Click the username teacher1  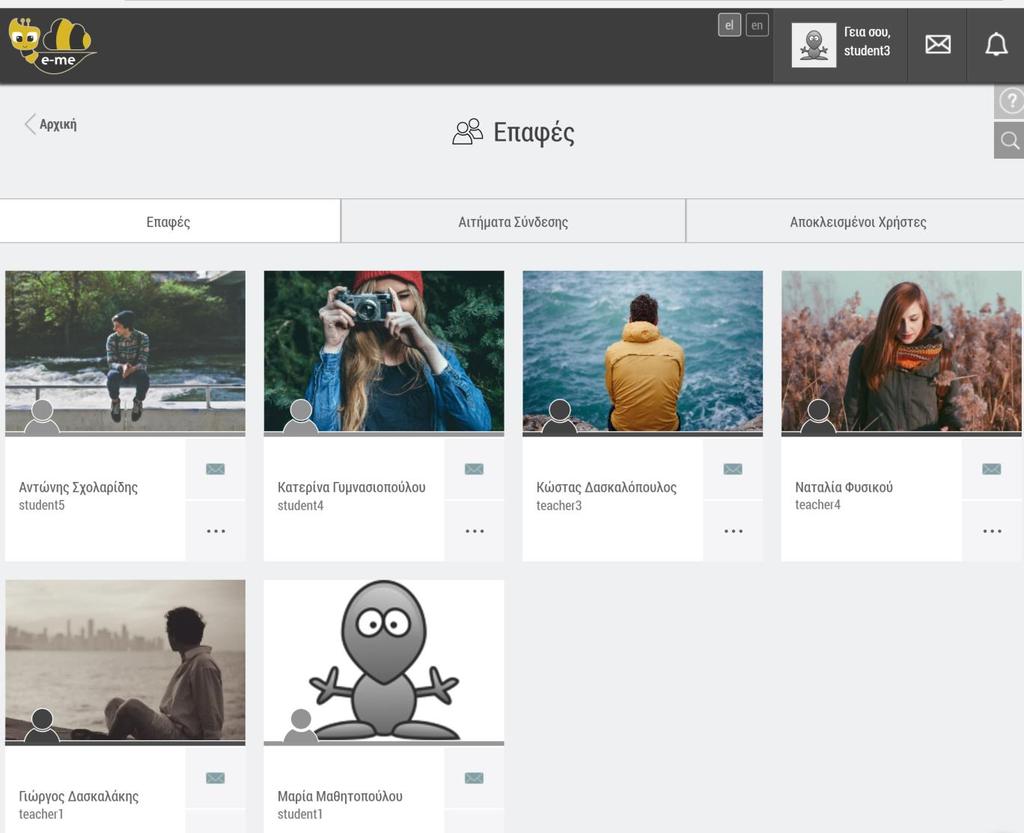tap(41, 814)
